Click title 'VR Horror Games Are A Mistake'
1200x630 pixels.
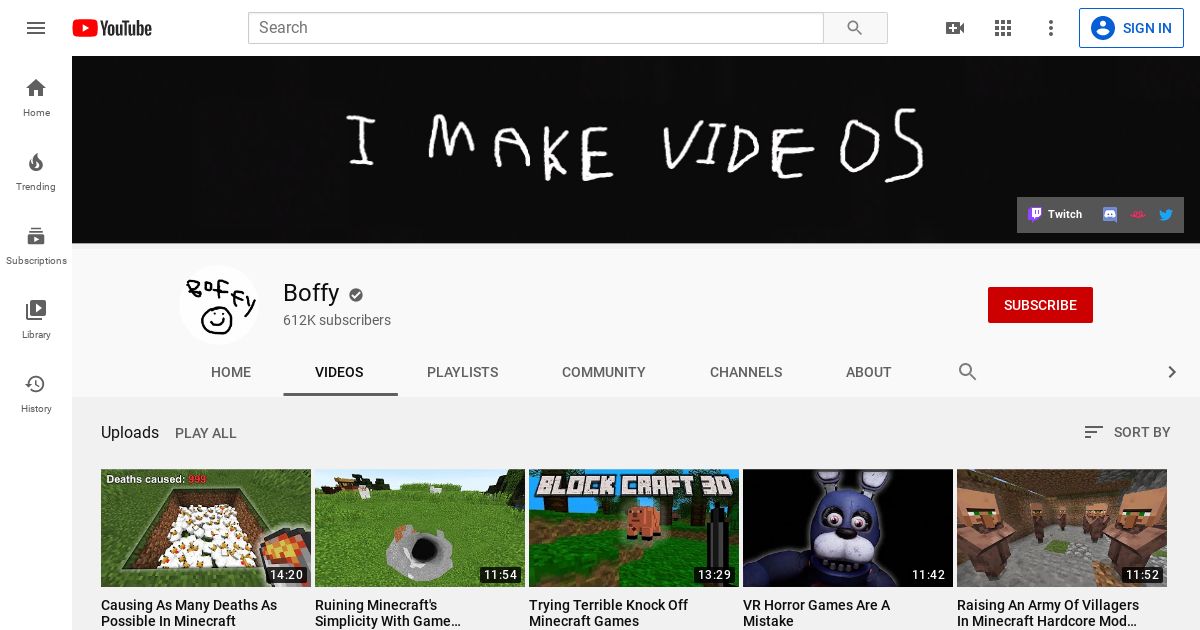pyautogui.click(x=816, y=613)
